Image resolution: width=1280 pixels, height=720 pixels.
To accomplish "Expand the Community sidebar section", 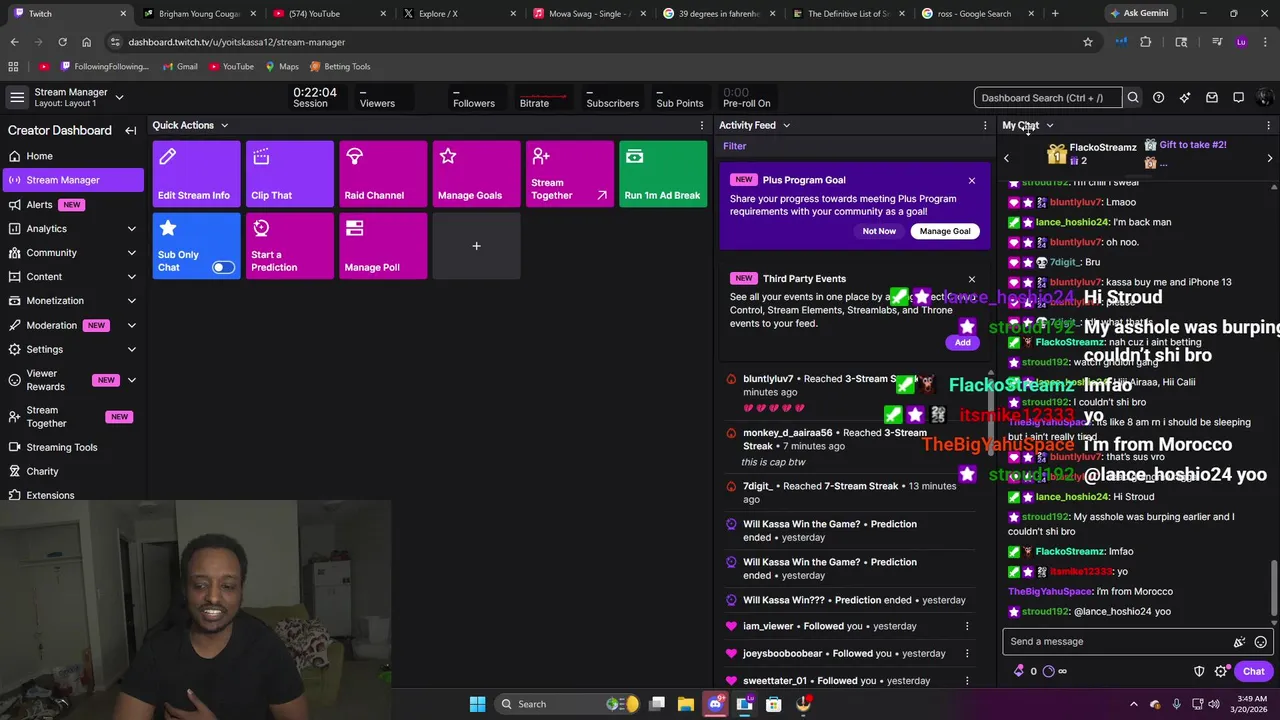I will click(131, 253).
